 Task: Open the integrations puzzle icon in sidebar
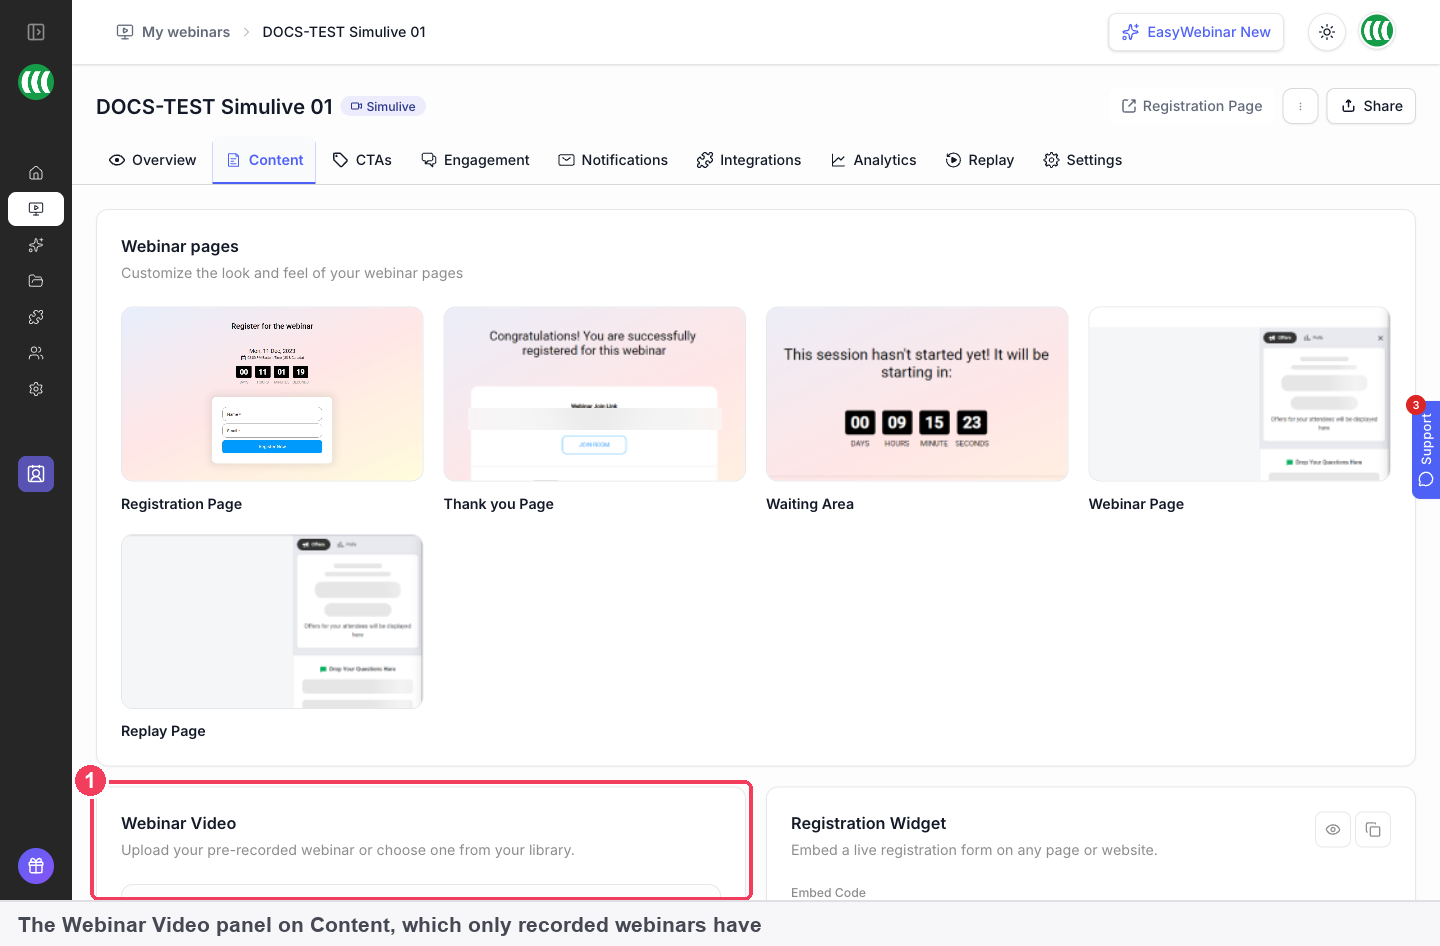tap(36, 317)
